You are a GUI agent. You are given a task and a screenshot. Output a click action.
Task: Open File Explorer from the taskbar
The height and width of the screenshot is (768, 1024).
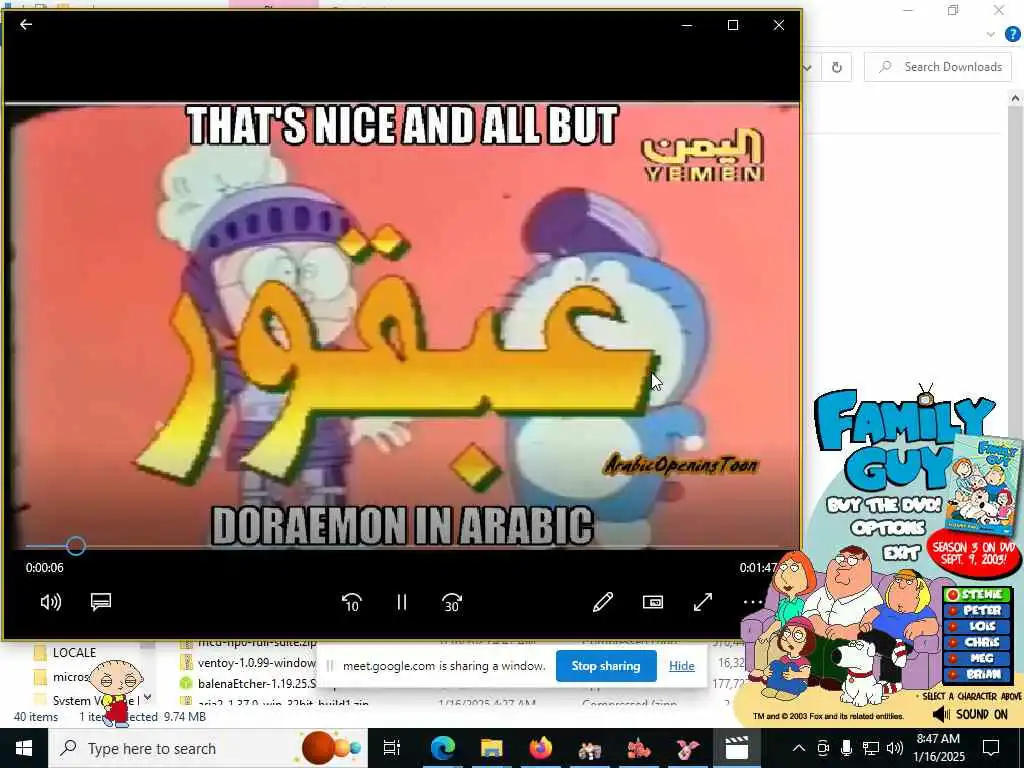point(491,748)
